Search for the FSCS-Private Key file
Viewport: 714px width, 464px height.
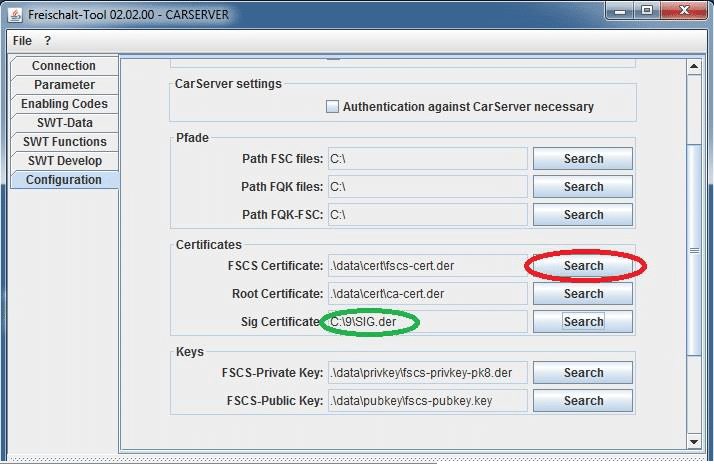tap(582, 373)
